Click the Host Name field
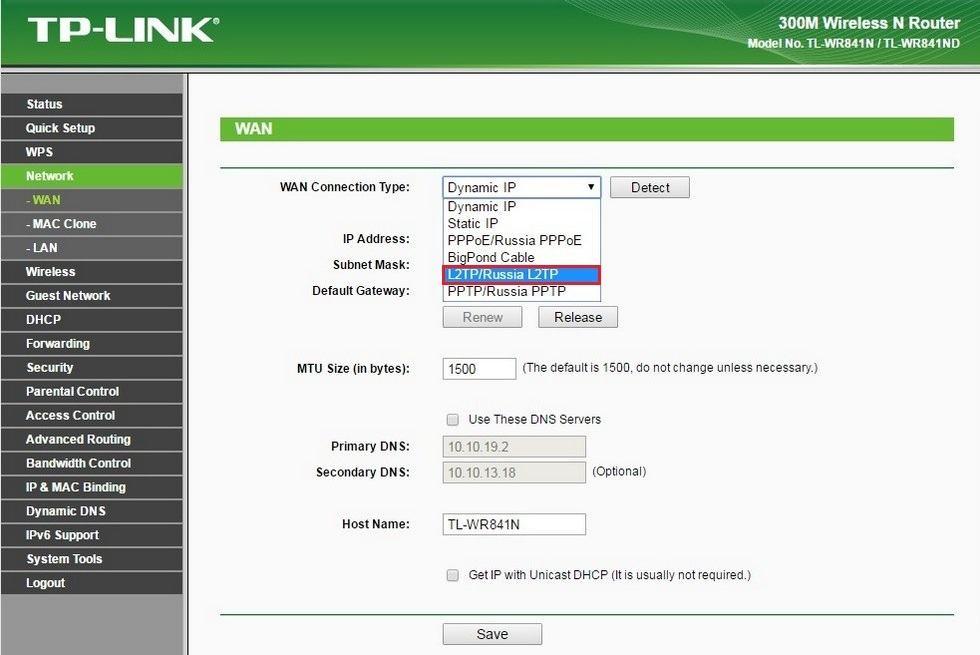This screenshot has width=980, height=655. [x=514, y=524]
